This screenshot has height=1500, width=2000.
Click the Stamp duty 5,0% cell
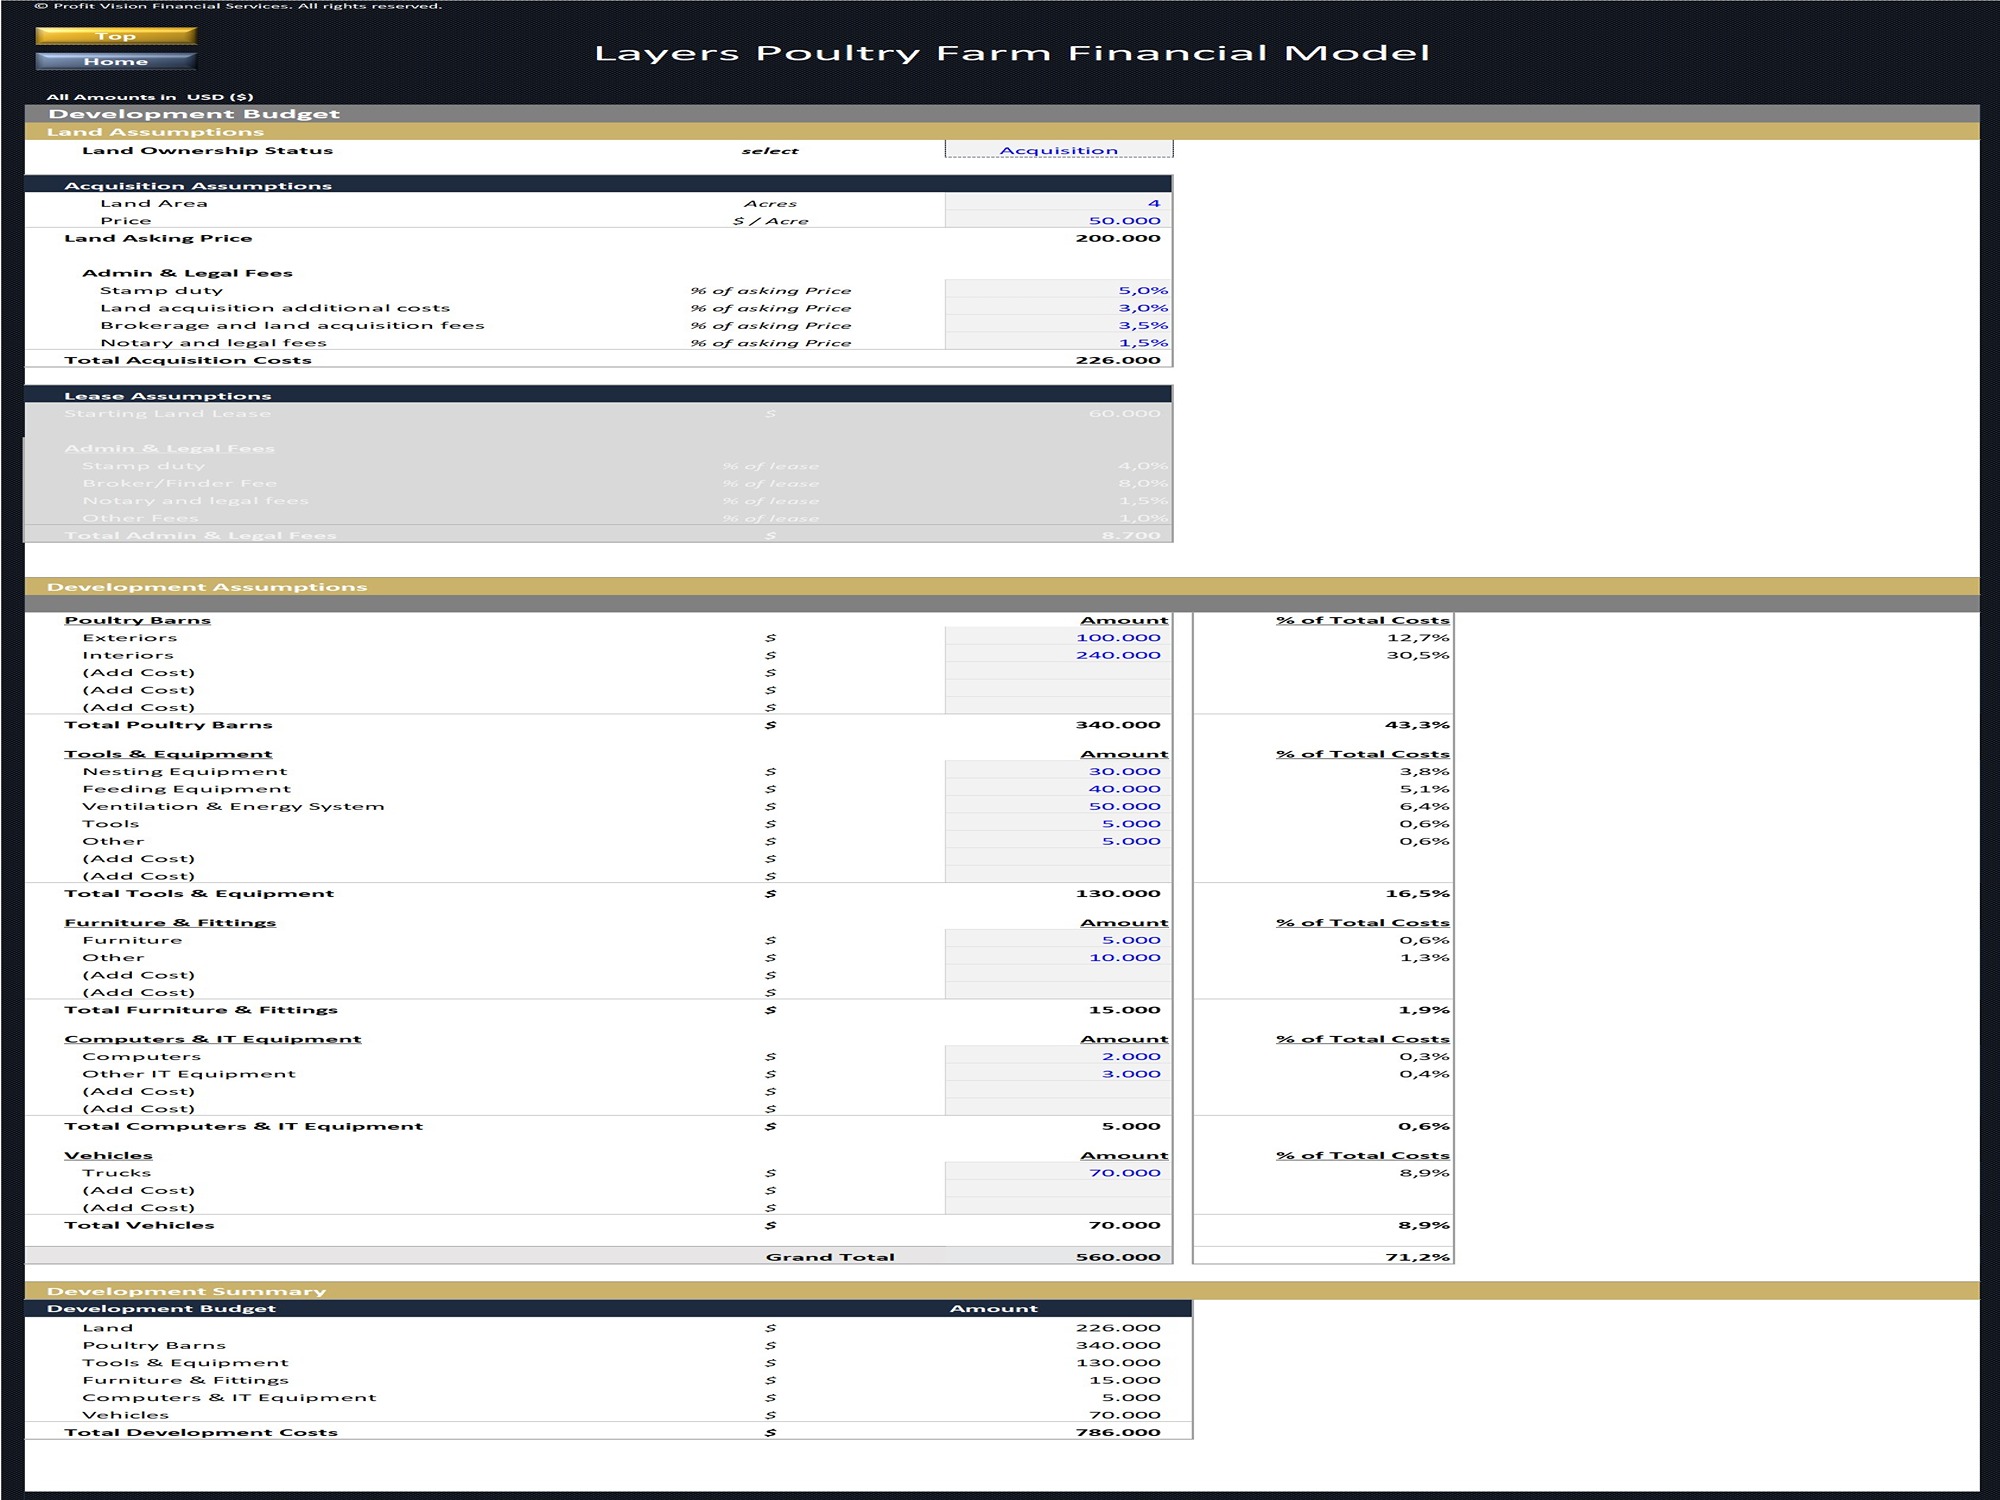[1058, 290]
